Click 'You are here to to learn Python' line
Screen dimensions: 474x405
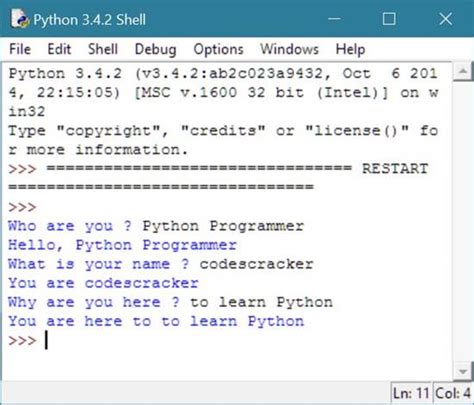(156, 321)
